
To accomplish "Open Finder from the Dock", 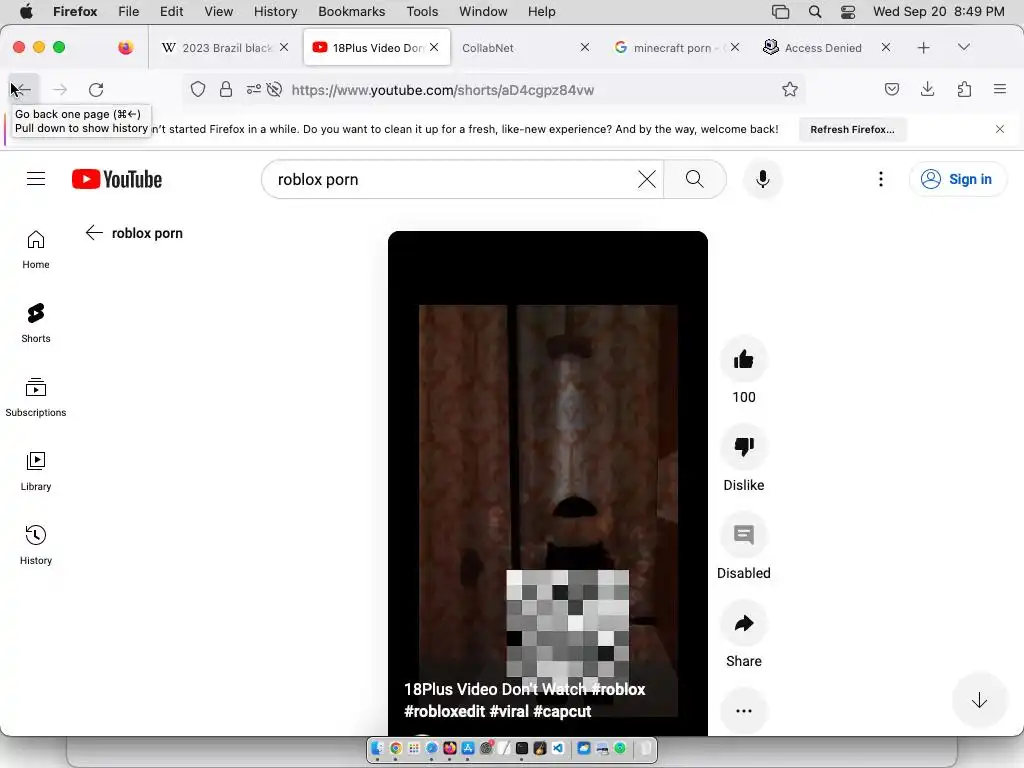I will point(377,748).
